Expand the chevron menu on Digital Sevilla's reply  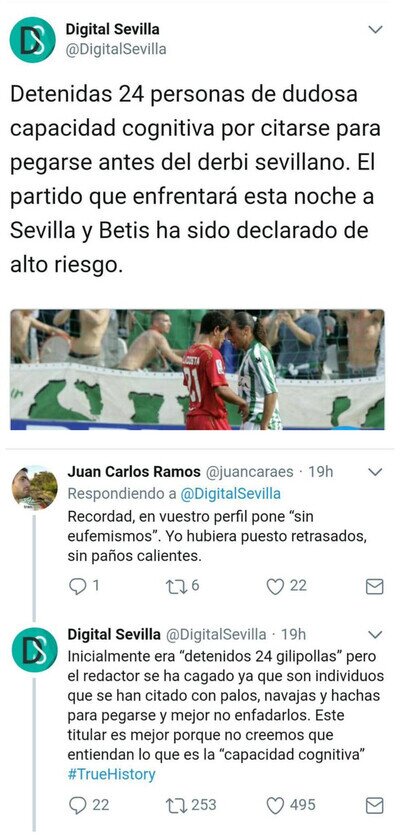[375, 634]
